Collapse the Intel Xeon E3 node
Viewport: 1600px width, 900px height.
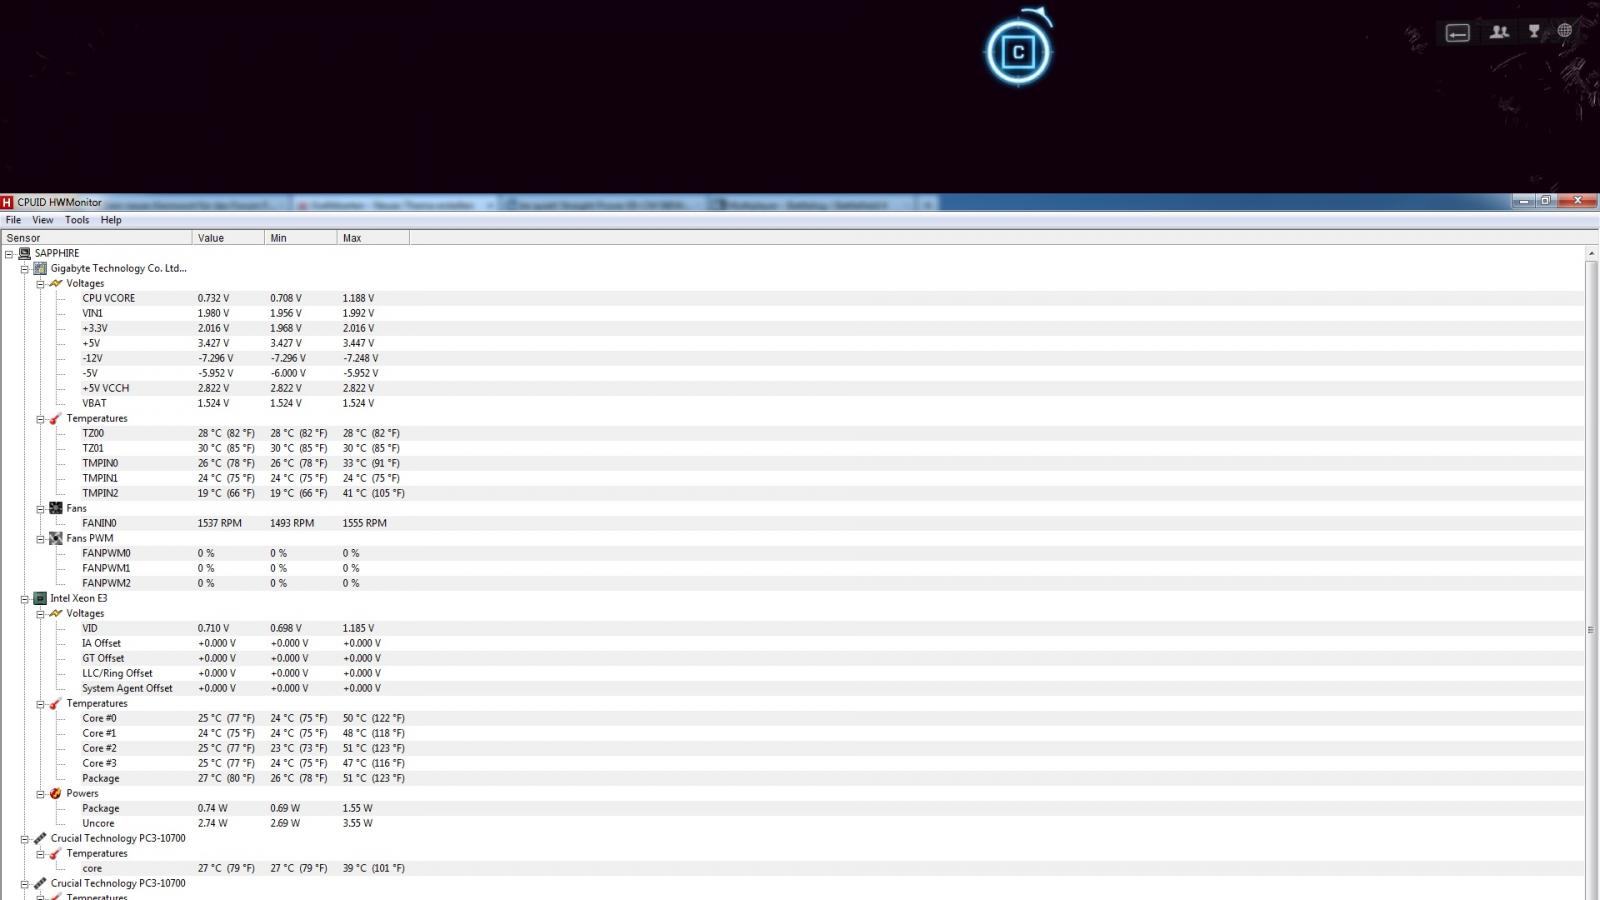pyautogui.click(x=24, y=598)
